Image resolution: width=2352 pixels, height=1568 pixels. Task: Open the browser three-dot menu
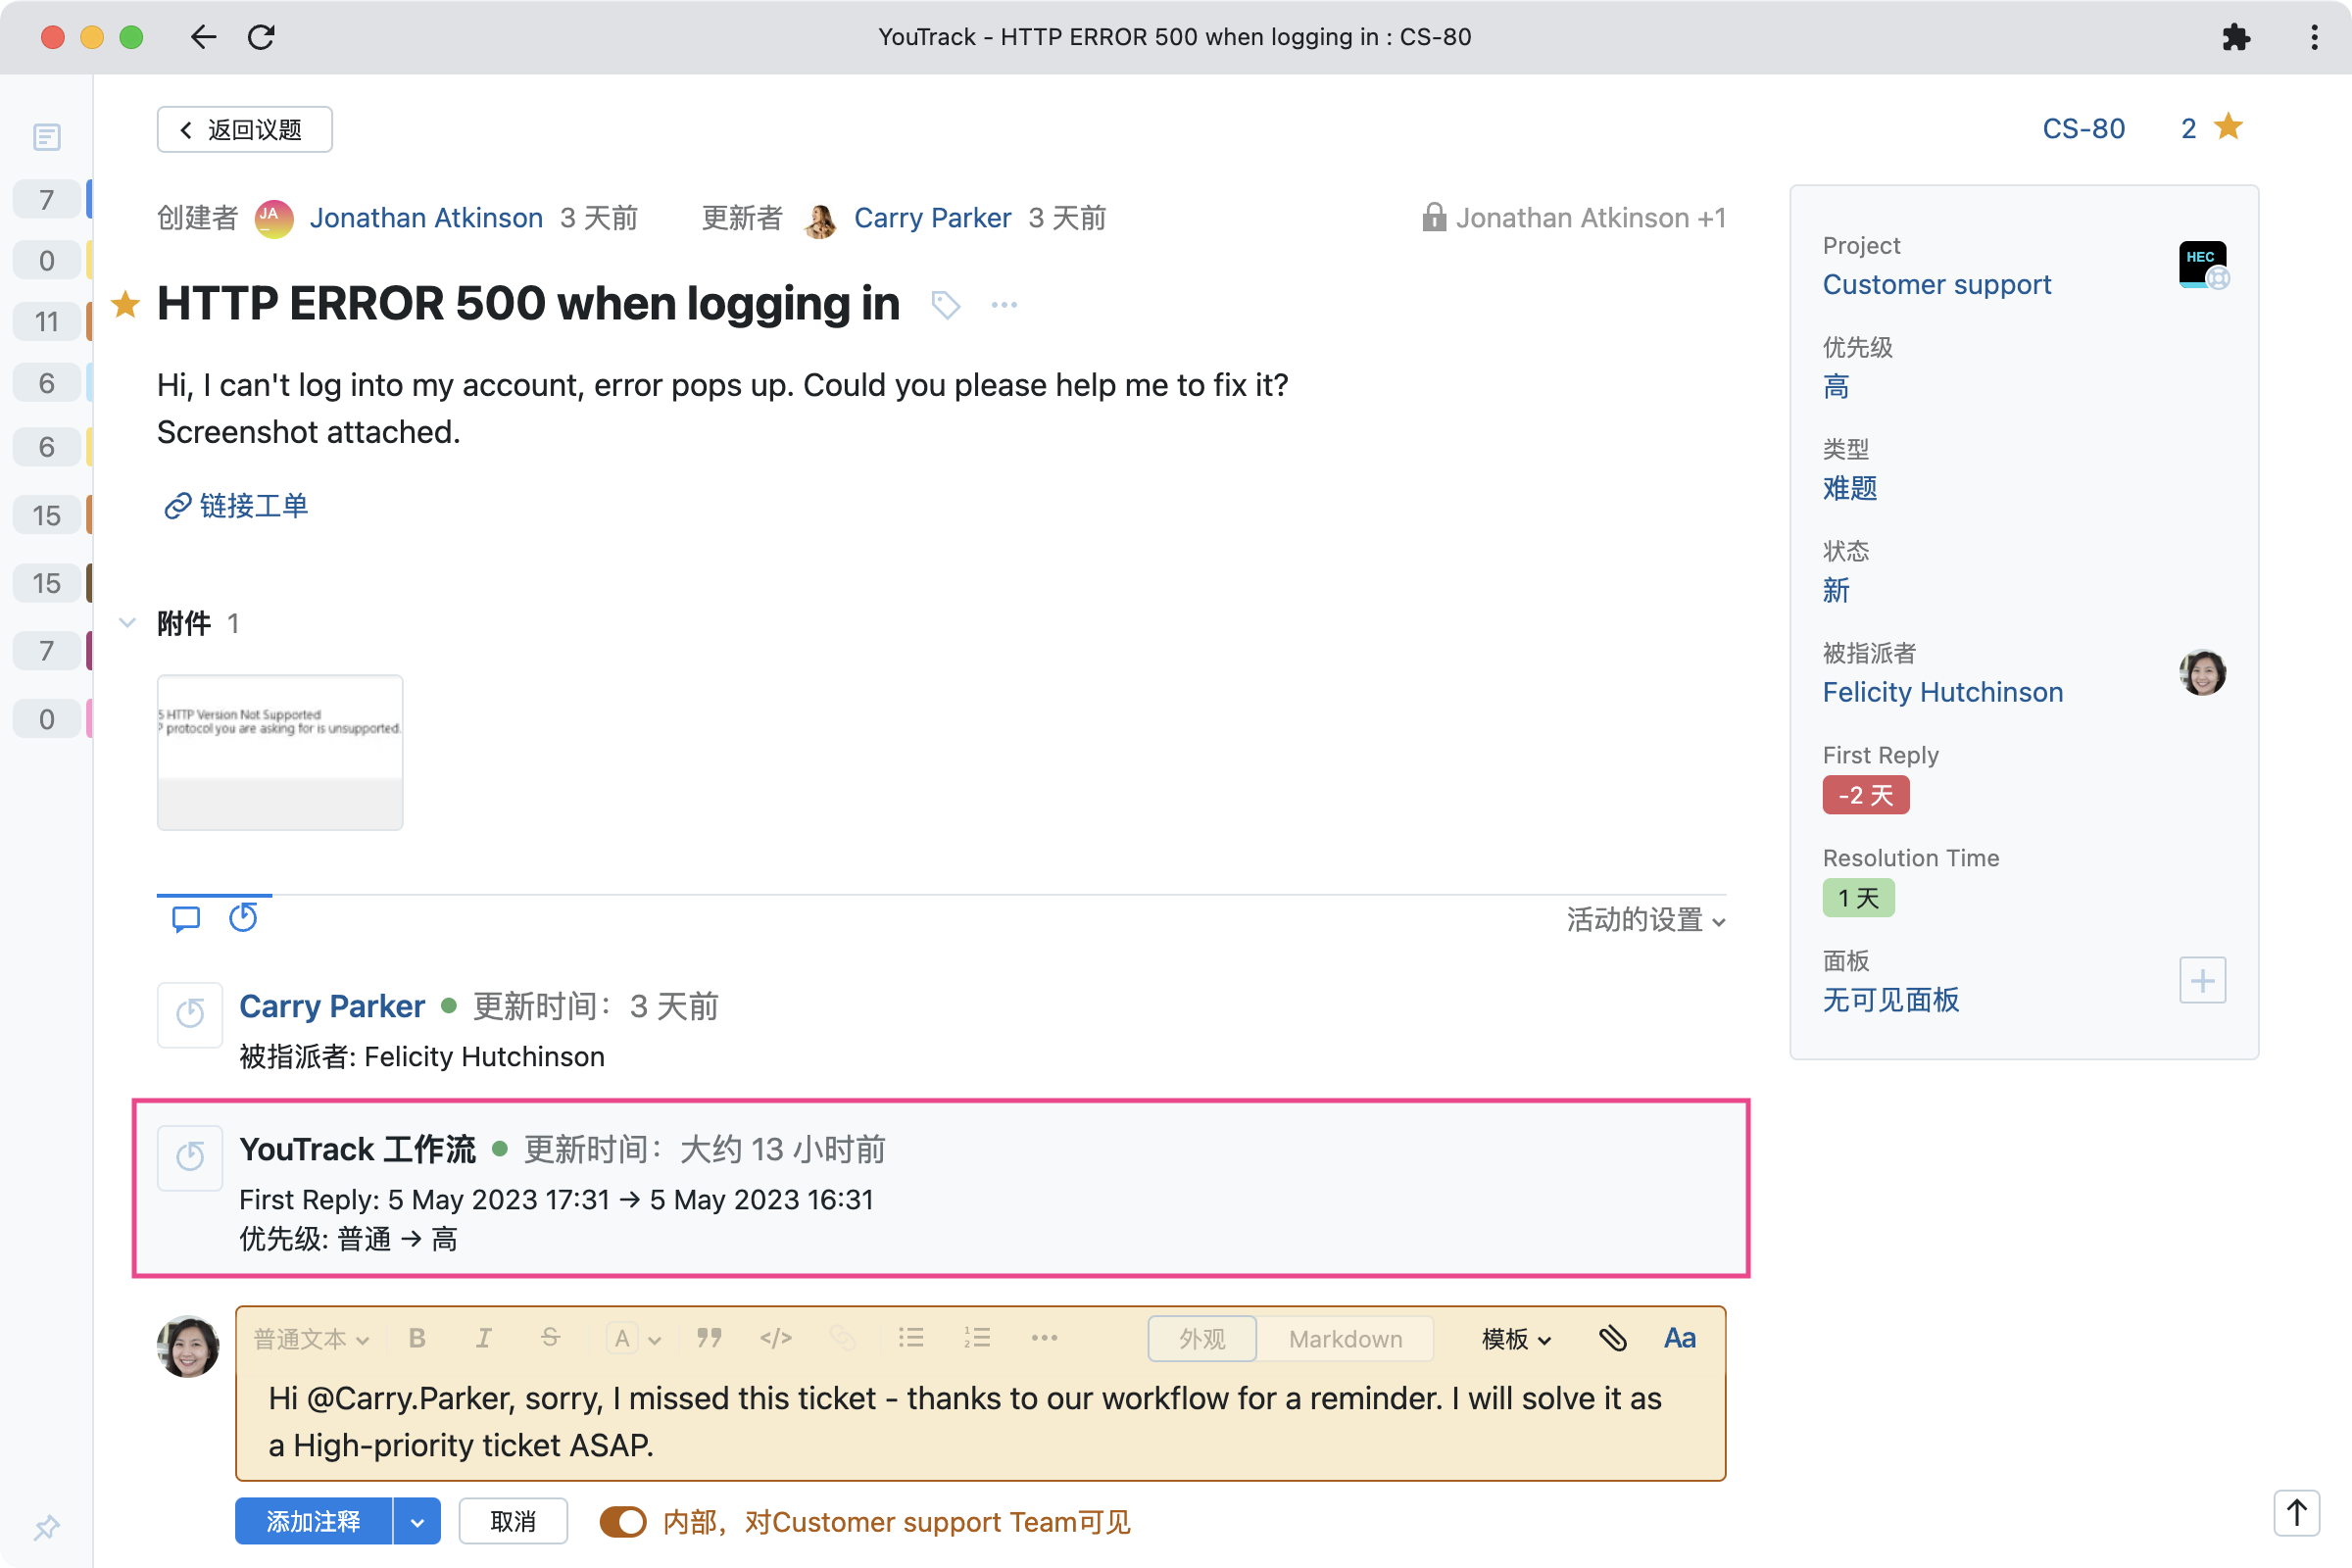[2314, 37]
